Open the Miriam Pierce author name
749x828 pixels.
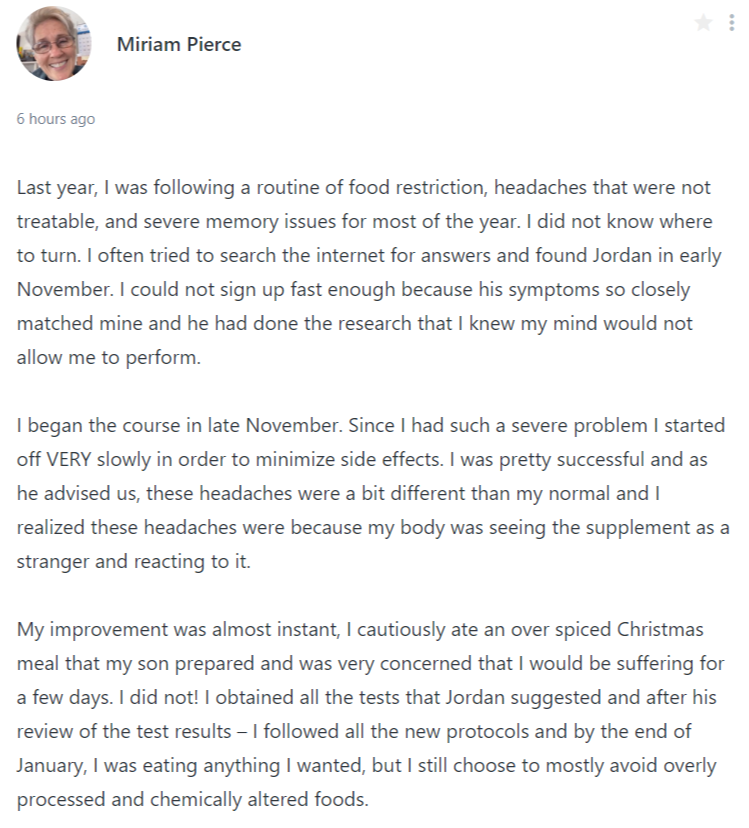179,45
